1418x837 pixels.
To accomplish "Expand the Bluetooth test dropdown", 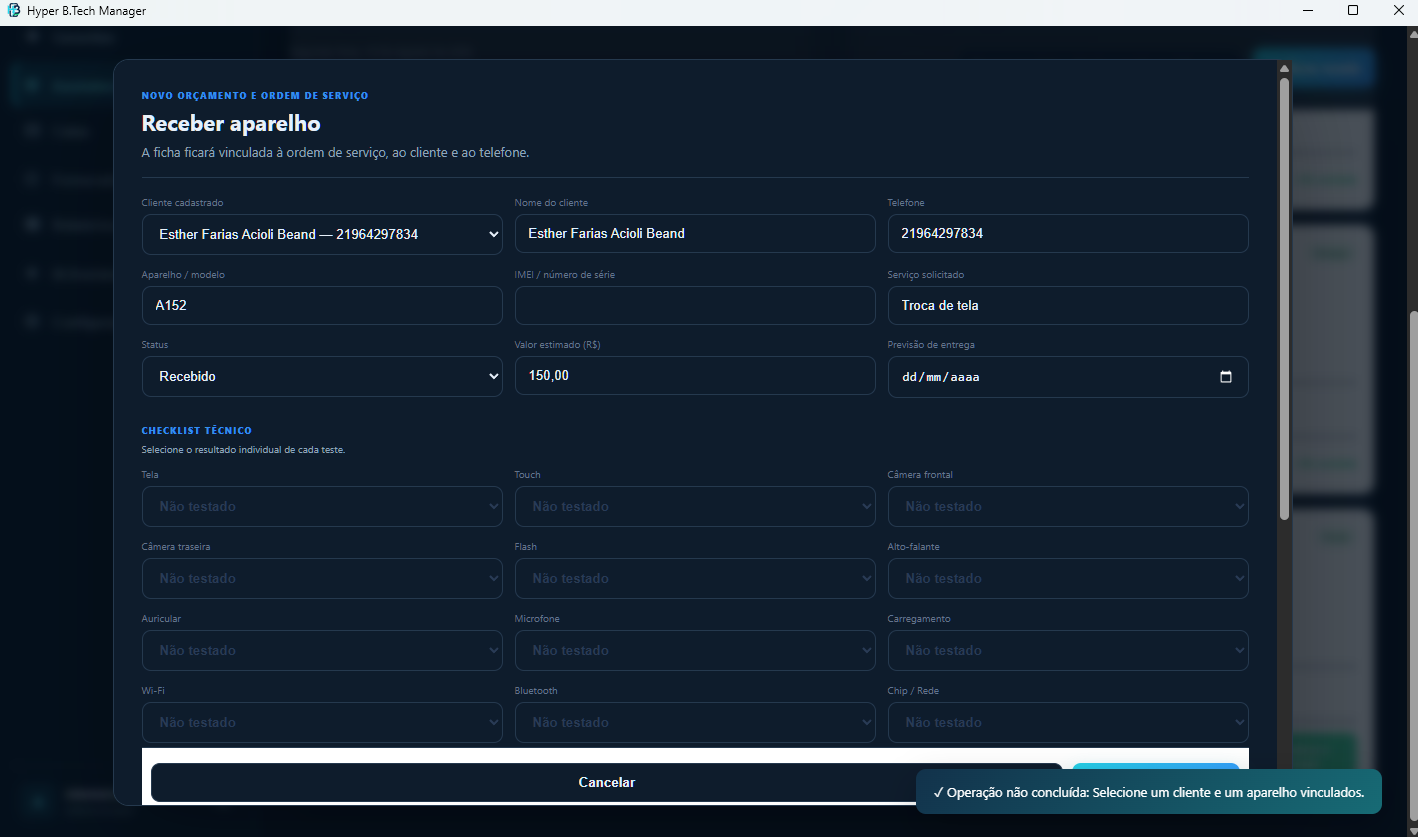I will 695,722.
